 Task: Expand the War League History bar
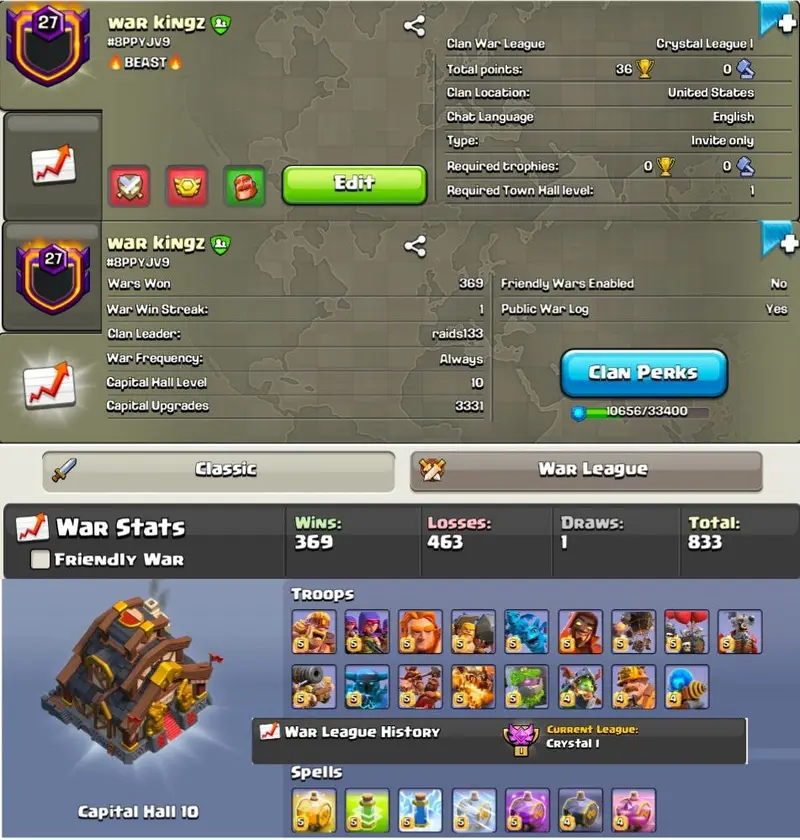(x=499, y=741)
